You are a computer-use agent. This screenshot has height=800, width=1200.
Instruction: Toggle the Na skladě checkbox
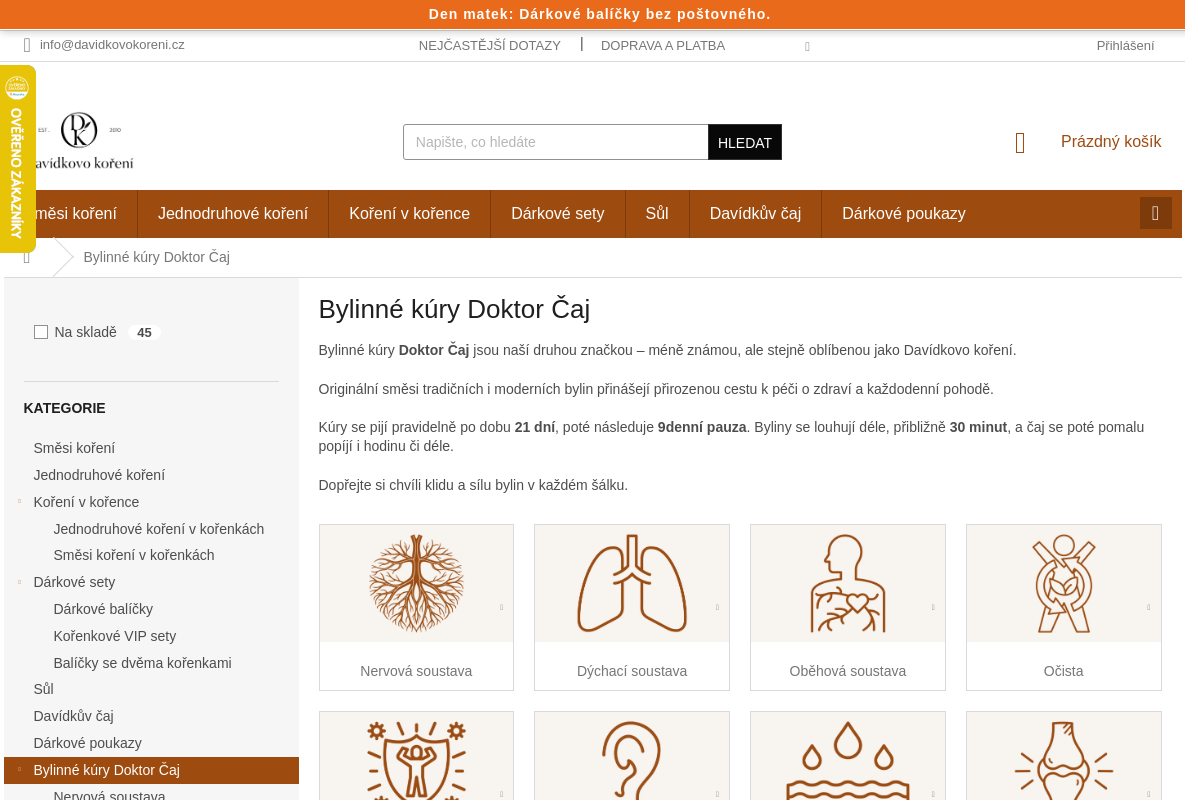(x=41, y=332)
